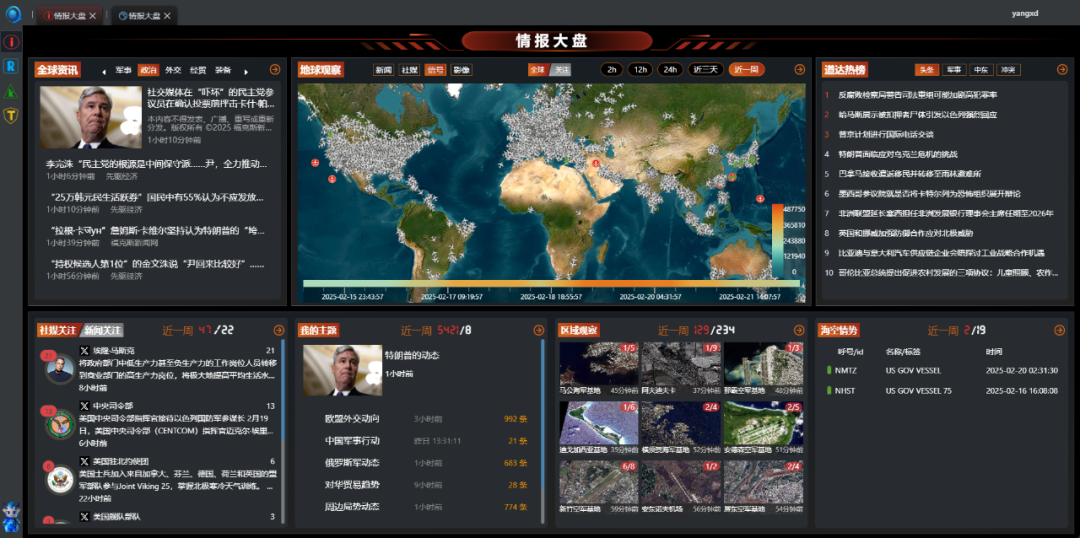The image size is (1080, 538).
Task: Select 中东 filter in 道达热榜
Action: tap(979, 70)
